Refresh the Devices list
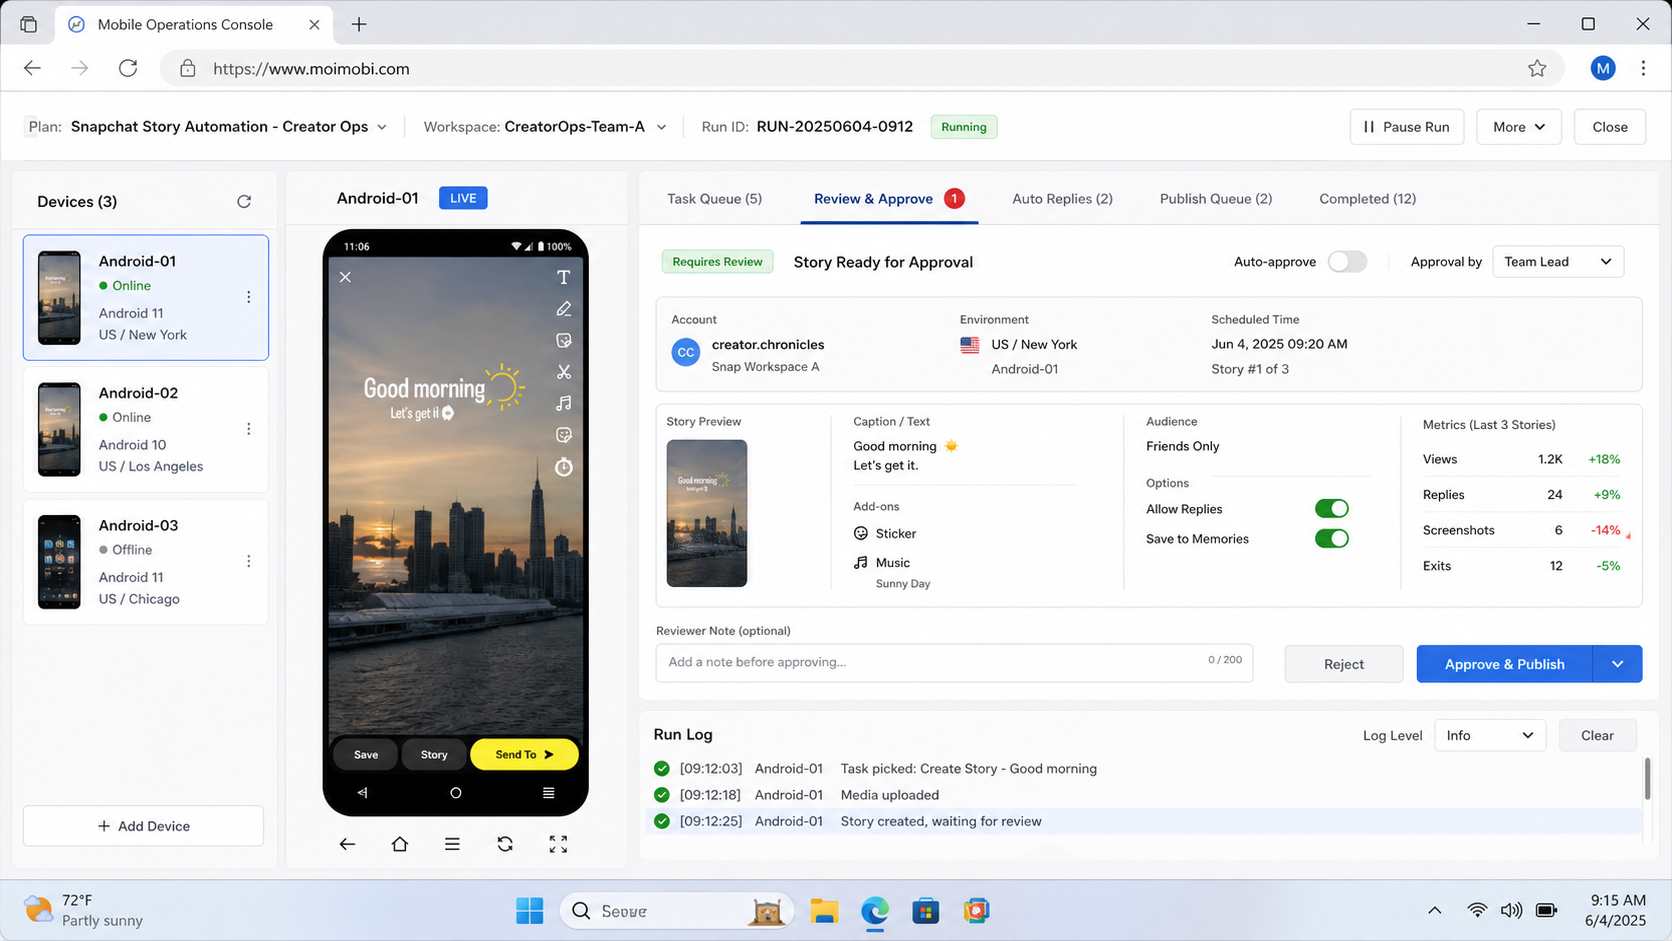Viewport: 1672px width, 941px height. click(244, 201)
